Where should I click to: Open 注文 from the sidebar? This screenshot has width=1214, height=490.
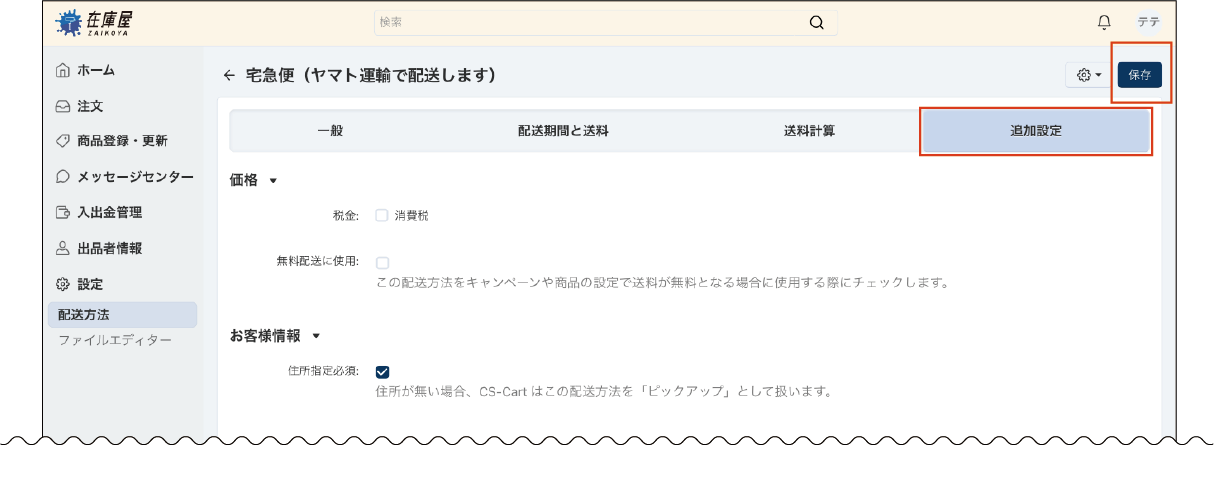pyautogui.click(x=90, y=105)
